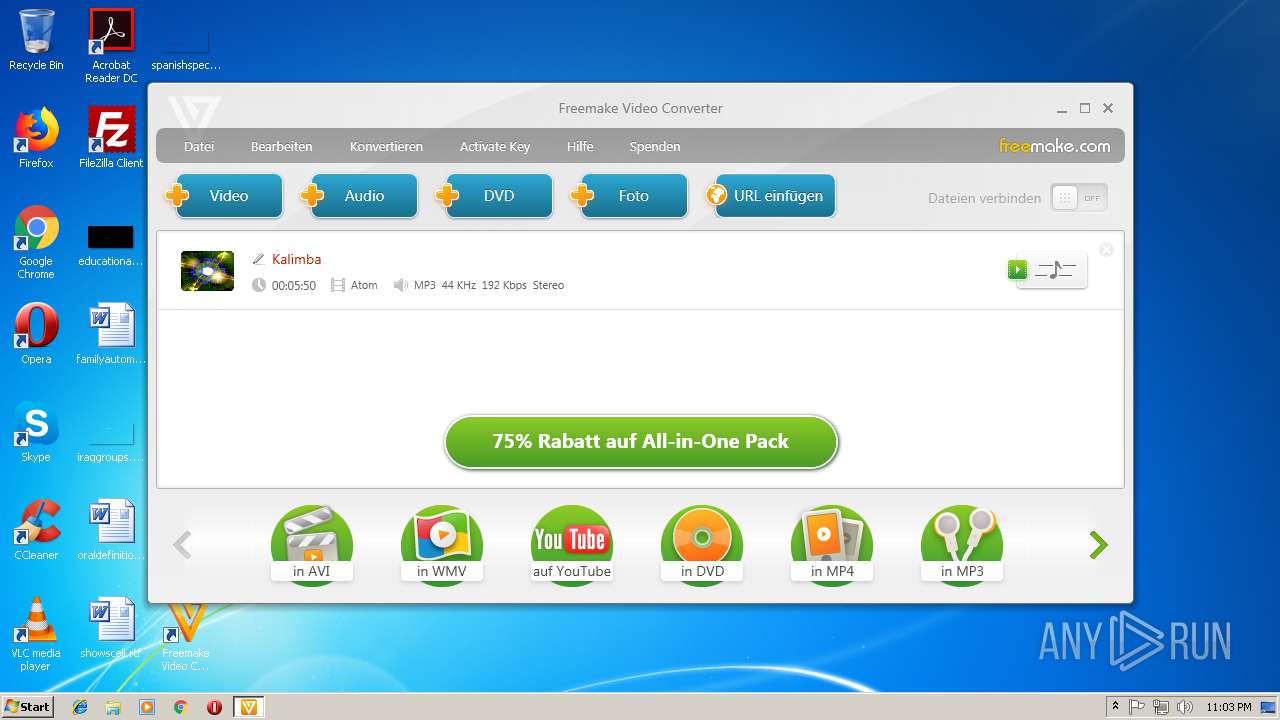Play Kalimba with green play button
Viewport: 1280px width, 720px height.
(1017, 269)
